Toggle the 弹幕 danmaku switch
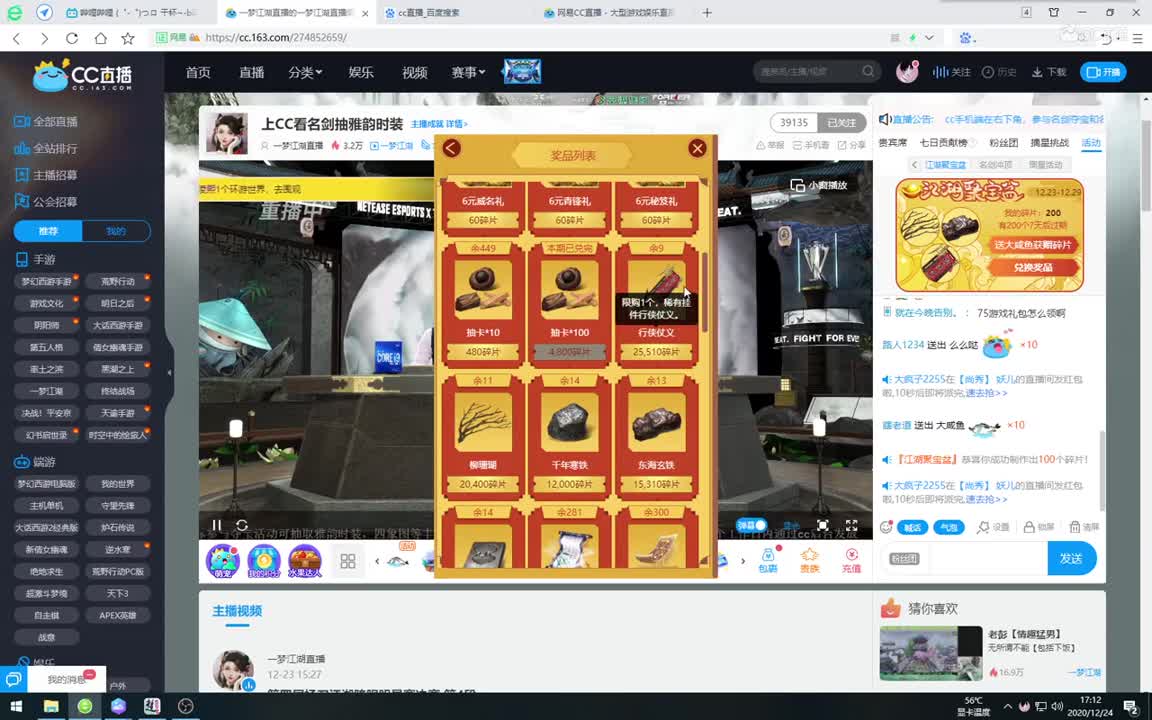1152x720 pixels. point(752,525)
